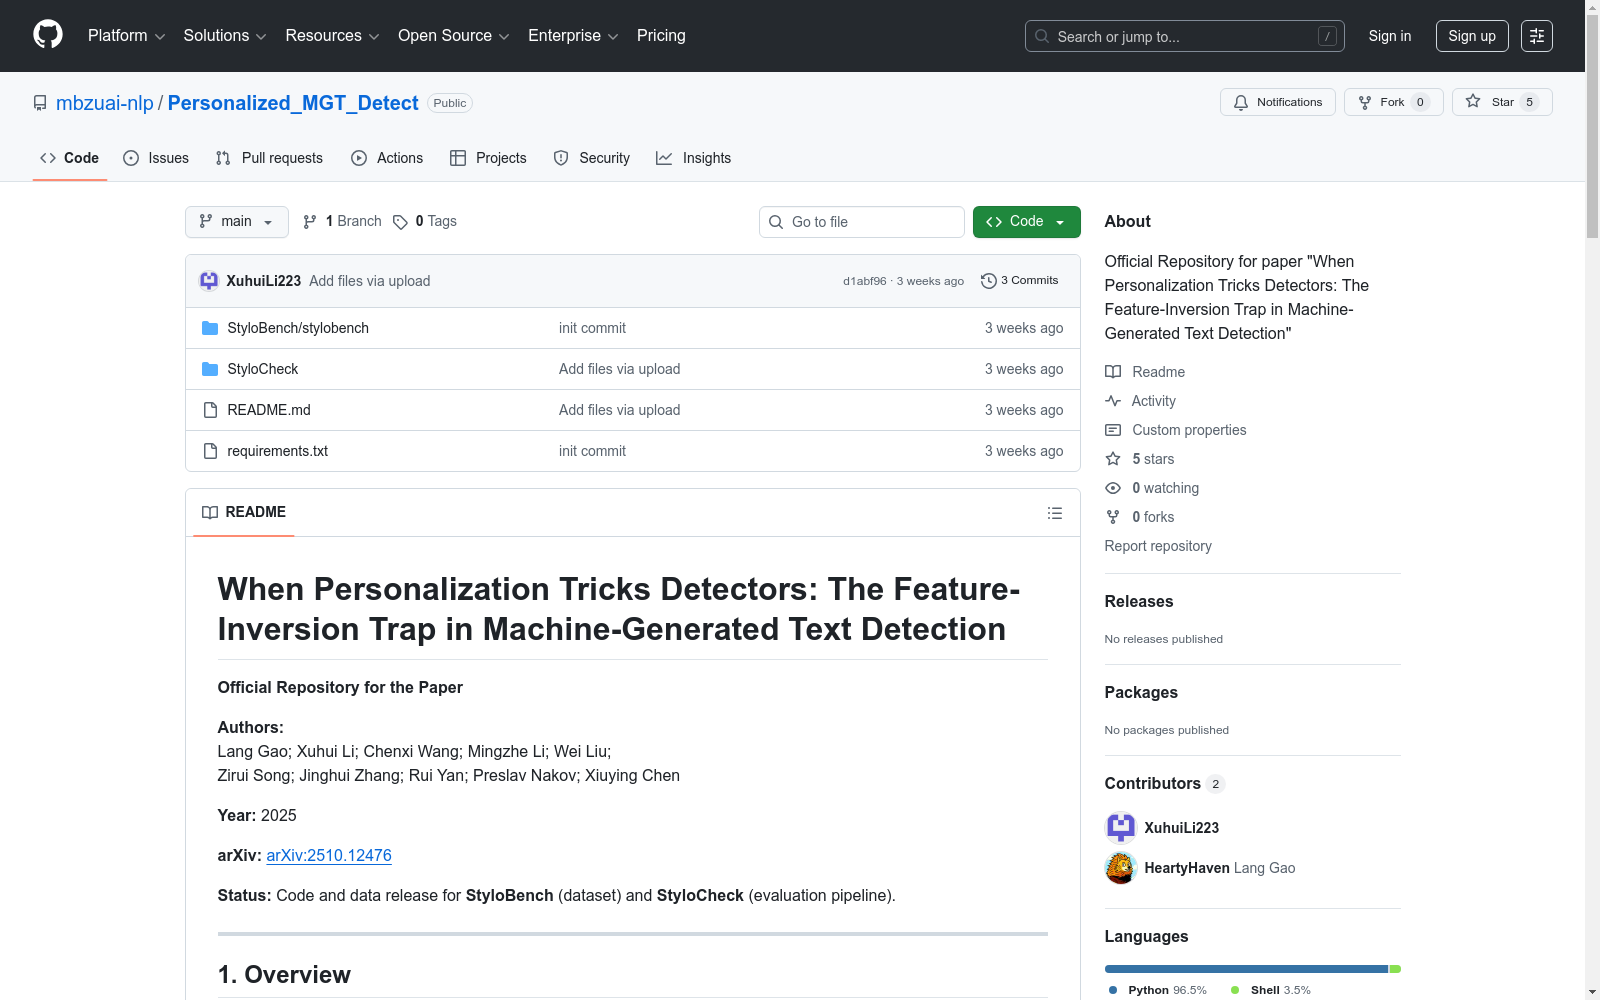1600x1000 pixels.
Task: Open the Insights tab
Action: pyautogui.click(x=693, y=158)
